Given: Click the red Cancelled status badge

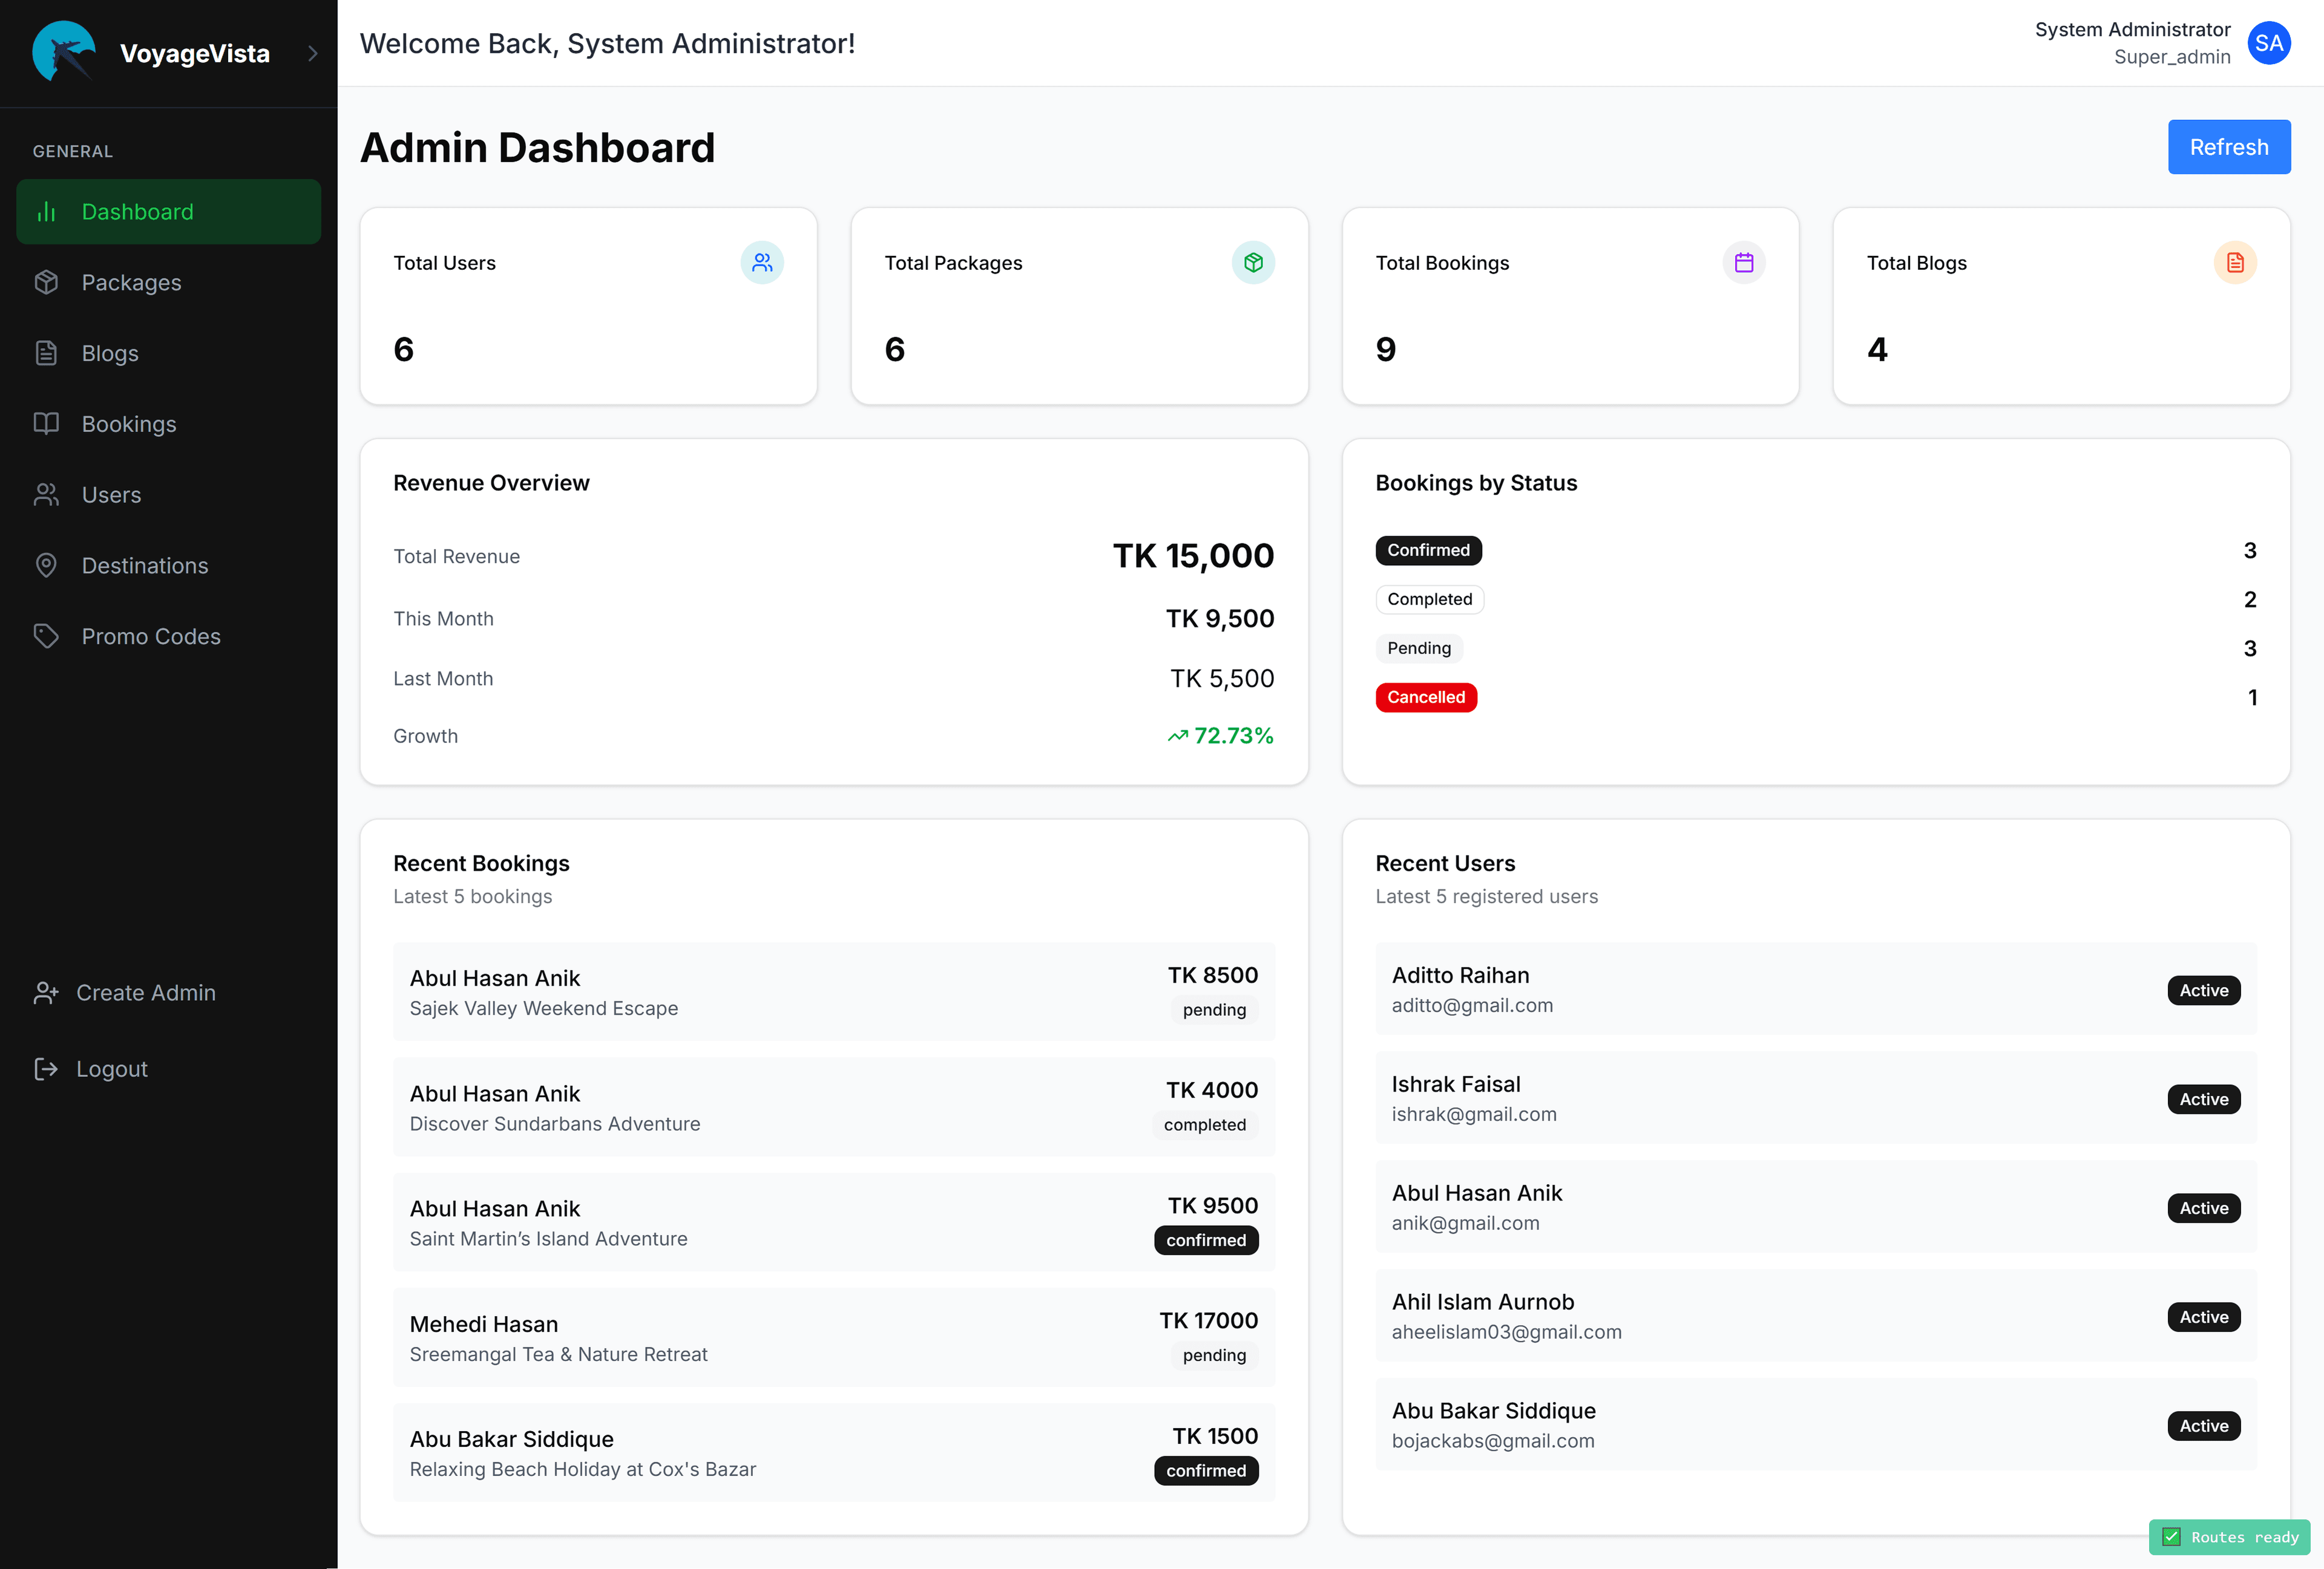Looking at the screenshot, I should [1425, 697].
